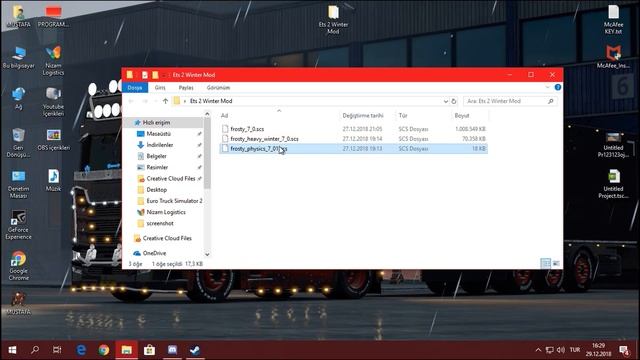The image size is (640, 360).
Task: Open address bar history dropdown
Action: pos(445,101)
